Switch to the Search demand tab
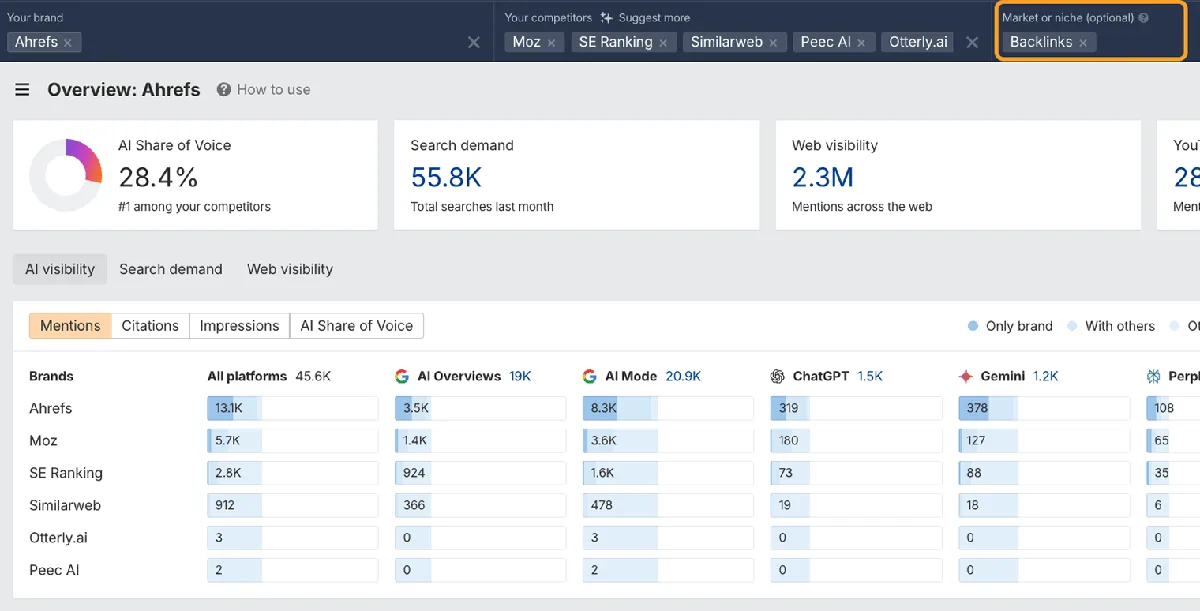Viewport: 1200px width, 611px height. point(171,269)
